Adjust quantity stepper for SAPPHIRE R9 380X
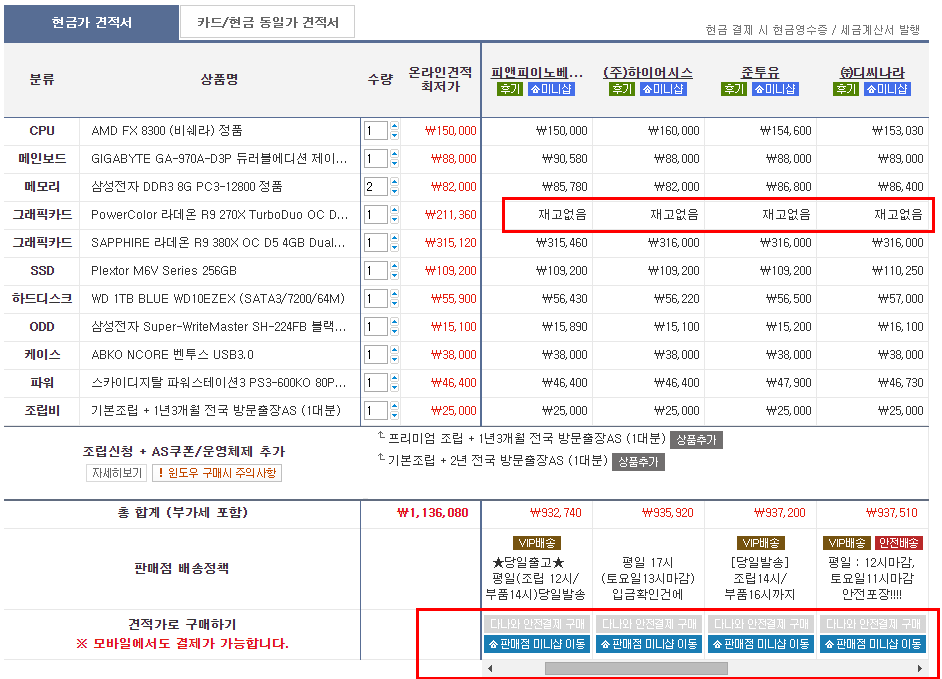Screen dimensions: 942x679 point(394,243)
